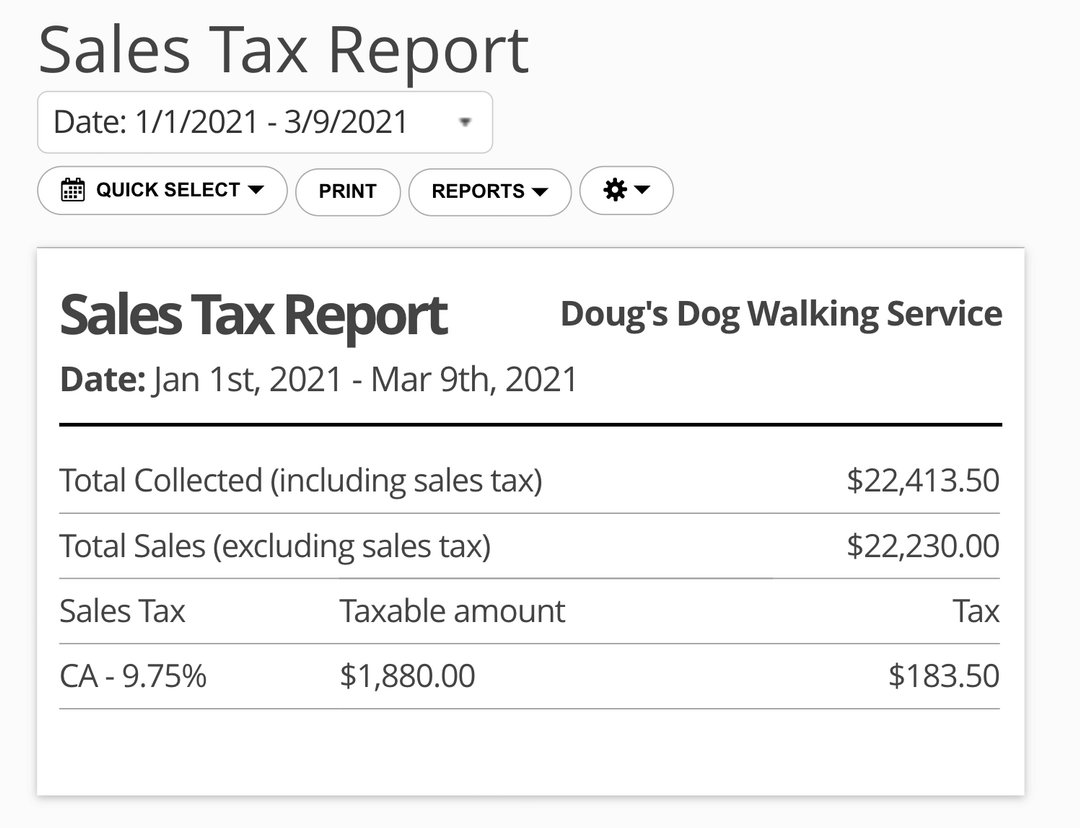Click the calendar icon on Quick Select
1080x828 pixels.
coord(73,190)
